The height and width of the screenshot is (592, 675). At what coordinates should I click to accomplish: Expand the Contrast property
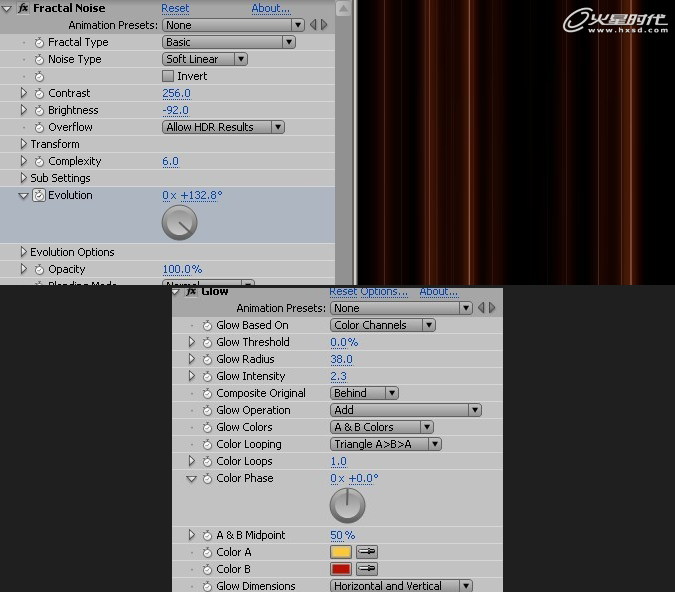[x=24, y=93]
